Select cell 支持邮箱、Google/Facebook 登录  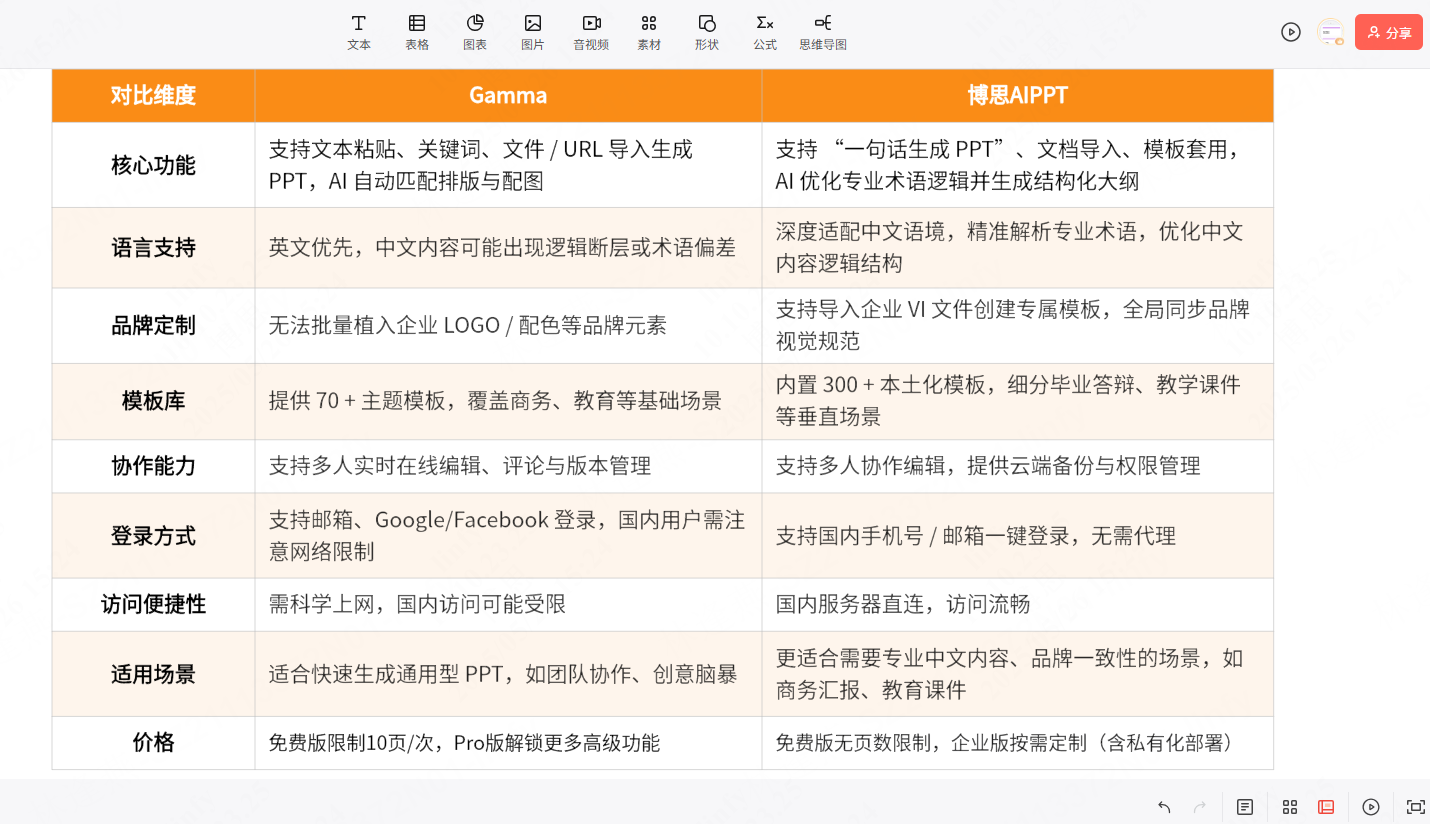point(508,535)
